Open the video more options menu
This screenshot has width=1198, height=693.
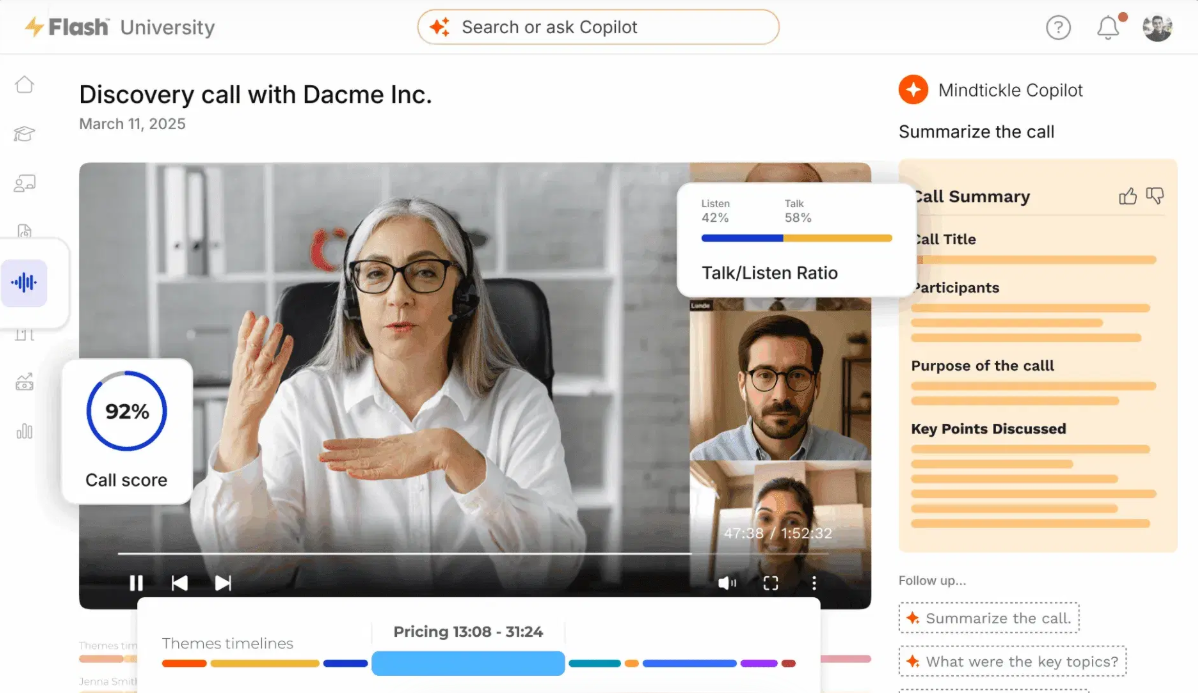[x=814, y=583]
